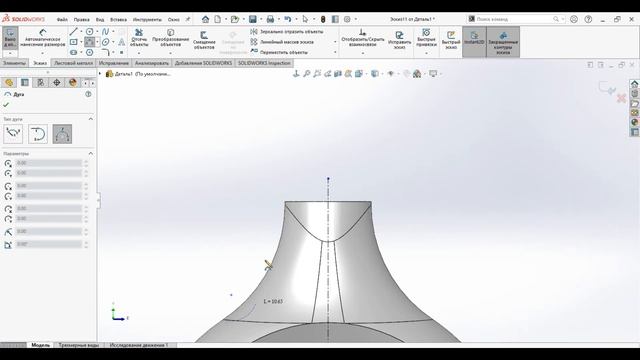Select the 3 Point Arc type
Screen dimensions: 640x360
(62, 133)
